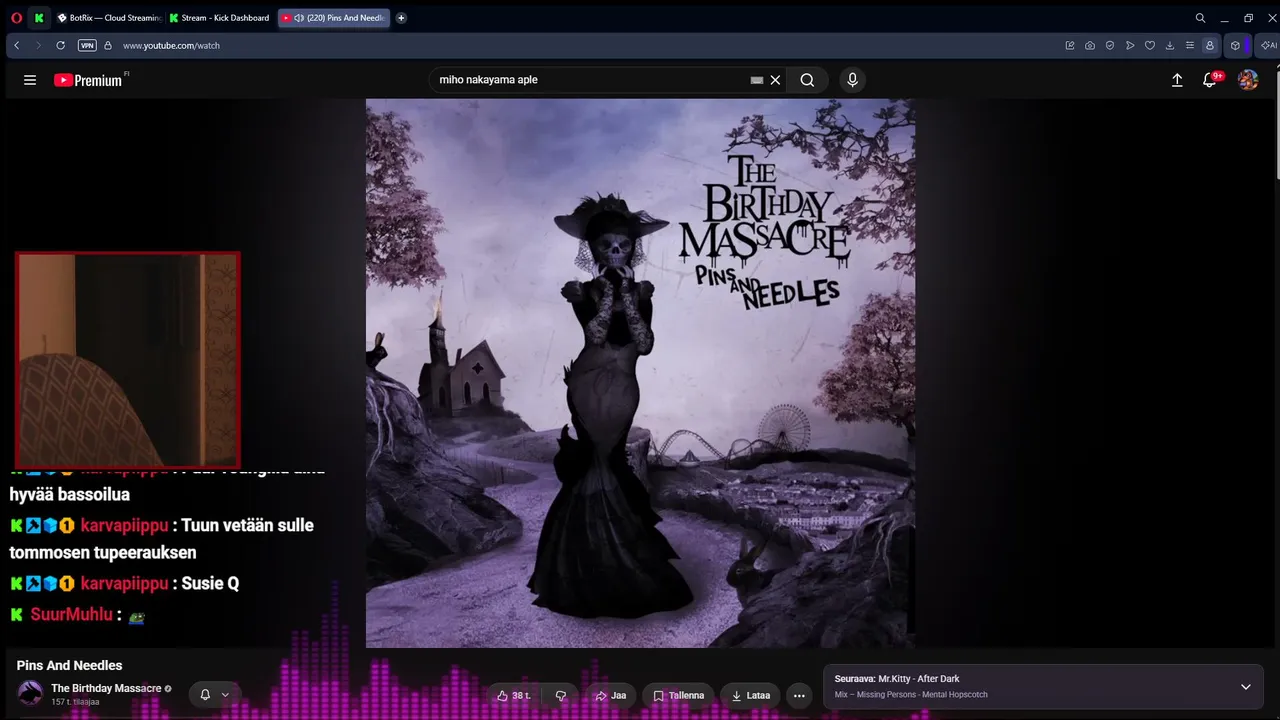Clear the YouTube search query
The width and height of the screenshot is (1280, 720).
pos(775,80)
